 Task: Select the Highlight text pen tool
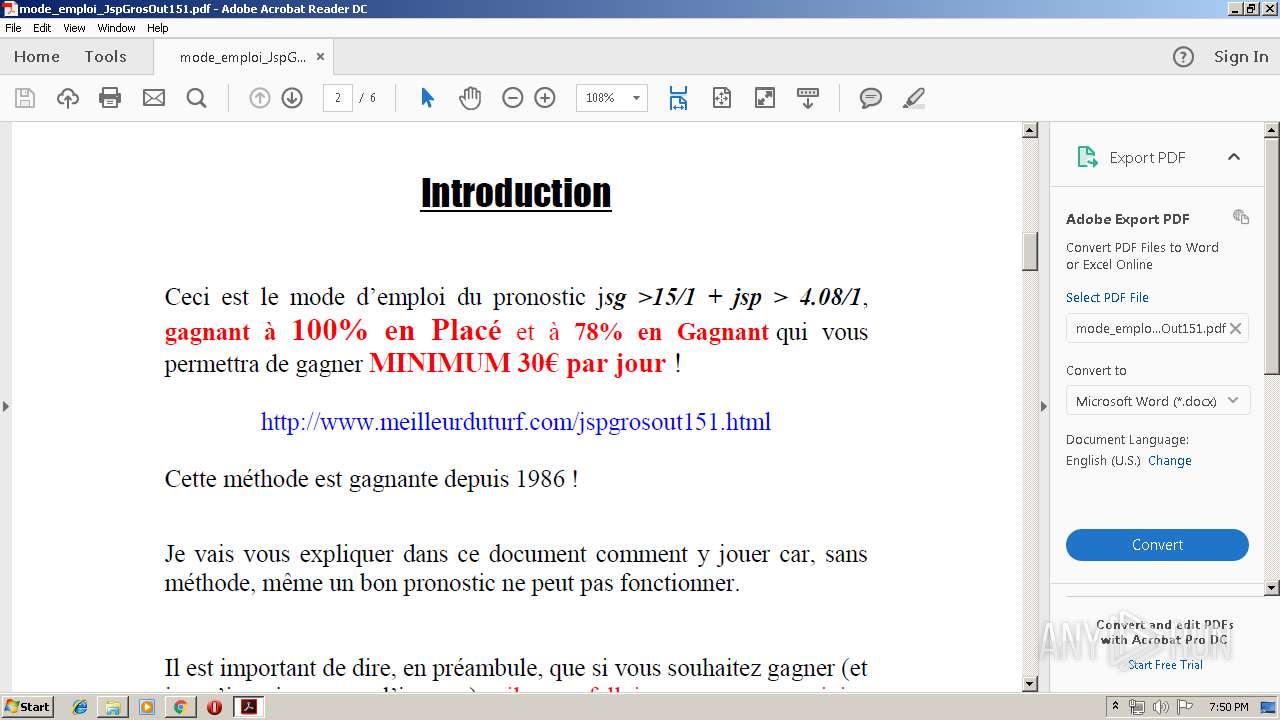(913, 98)
